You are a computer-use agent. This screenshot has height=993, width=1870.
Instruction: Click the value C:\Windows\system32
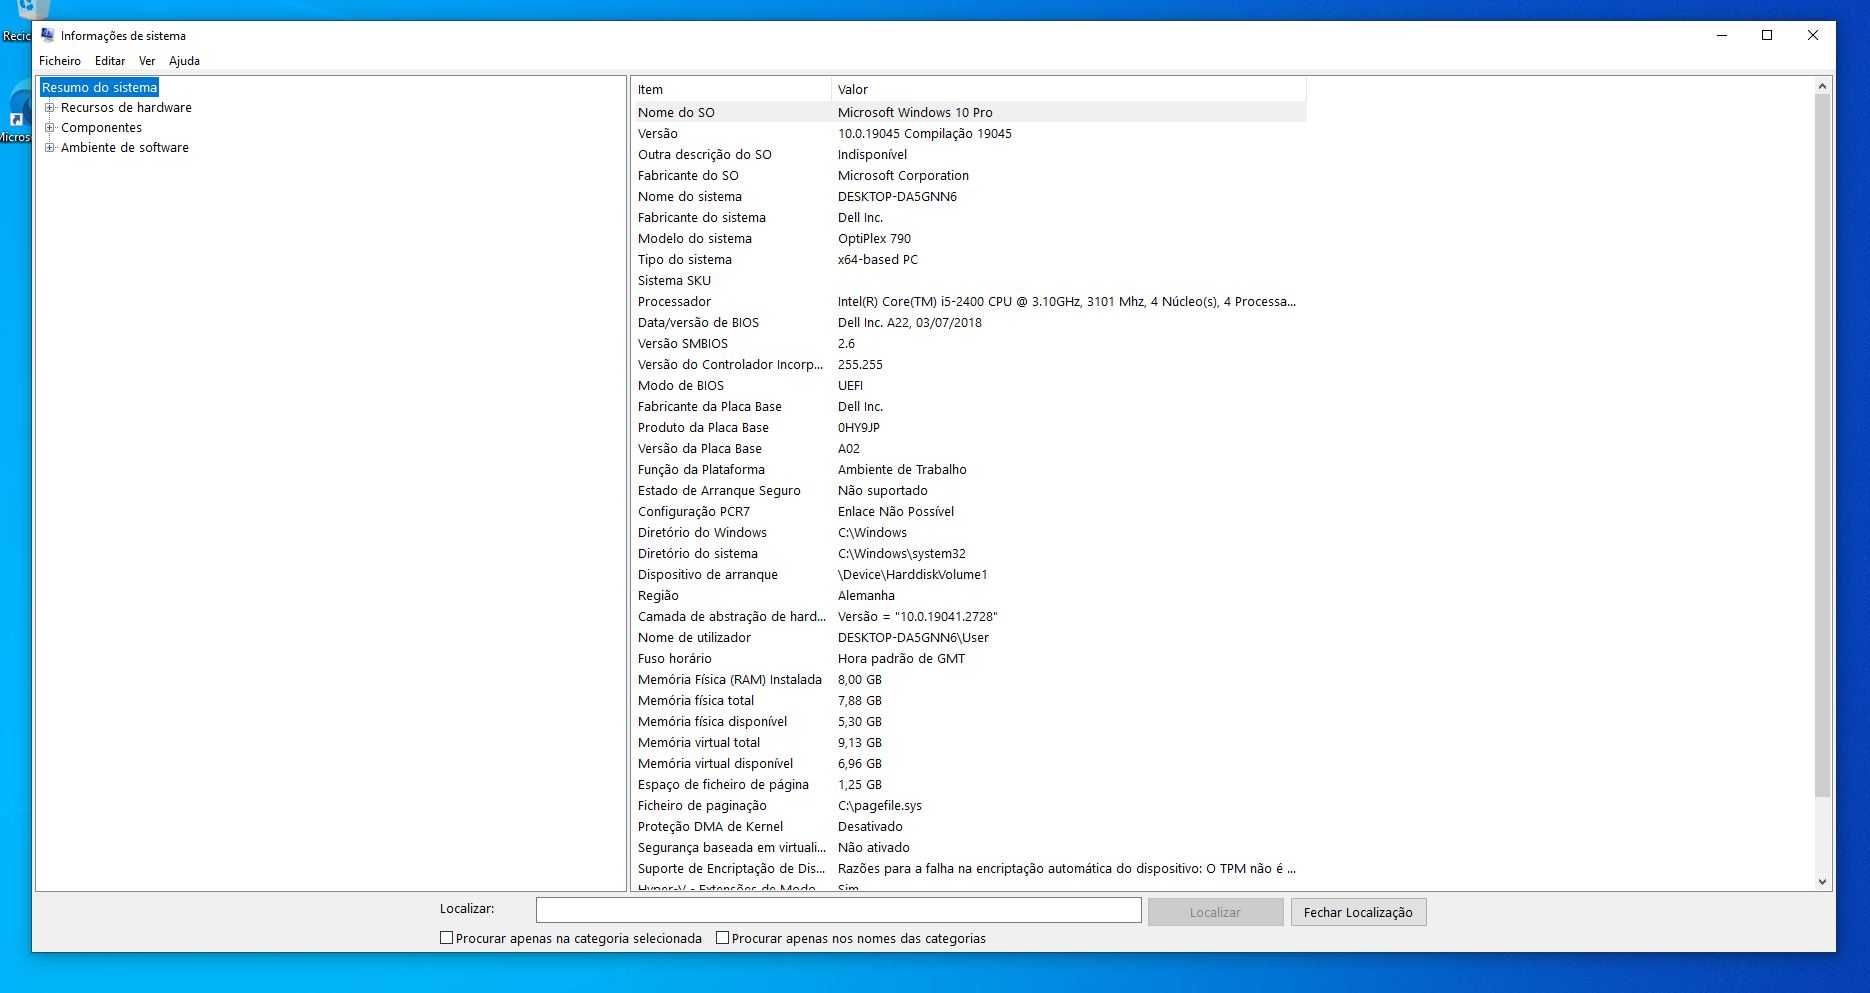[x=902, y=554]
